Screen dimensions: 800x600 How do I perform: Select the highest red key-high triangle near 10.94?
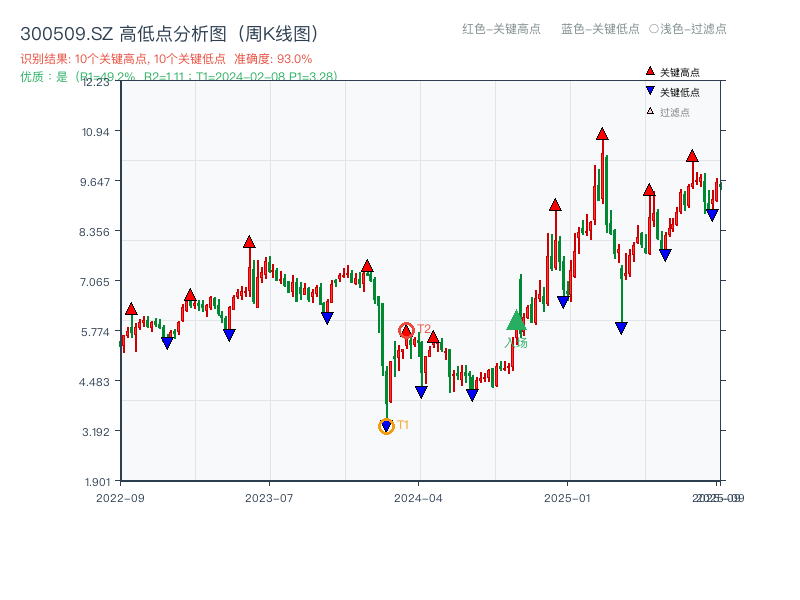[602, 134]
